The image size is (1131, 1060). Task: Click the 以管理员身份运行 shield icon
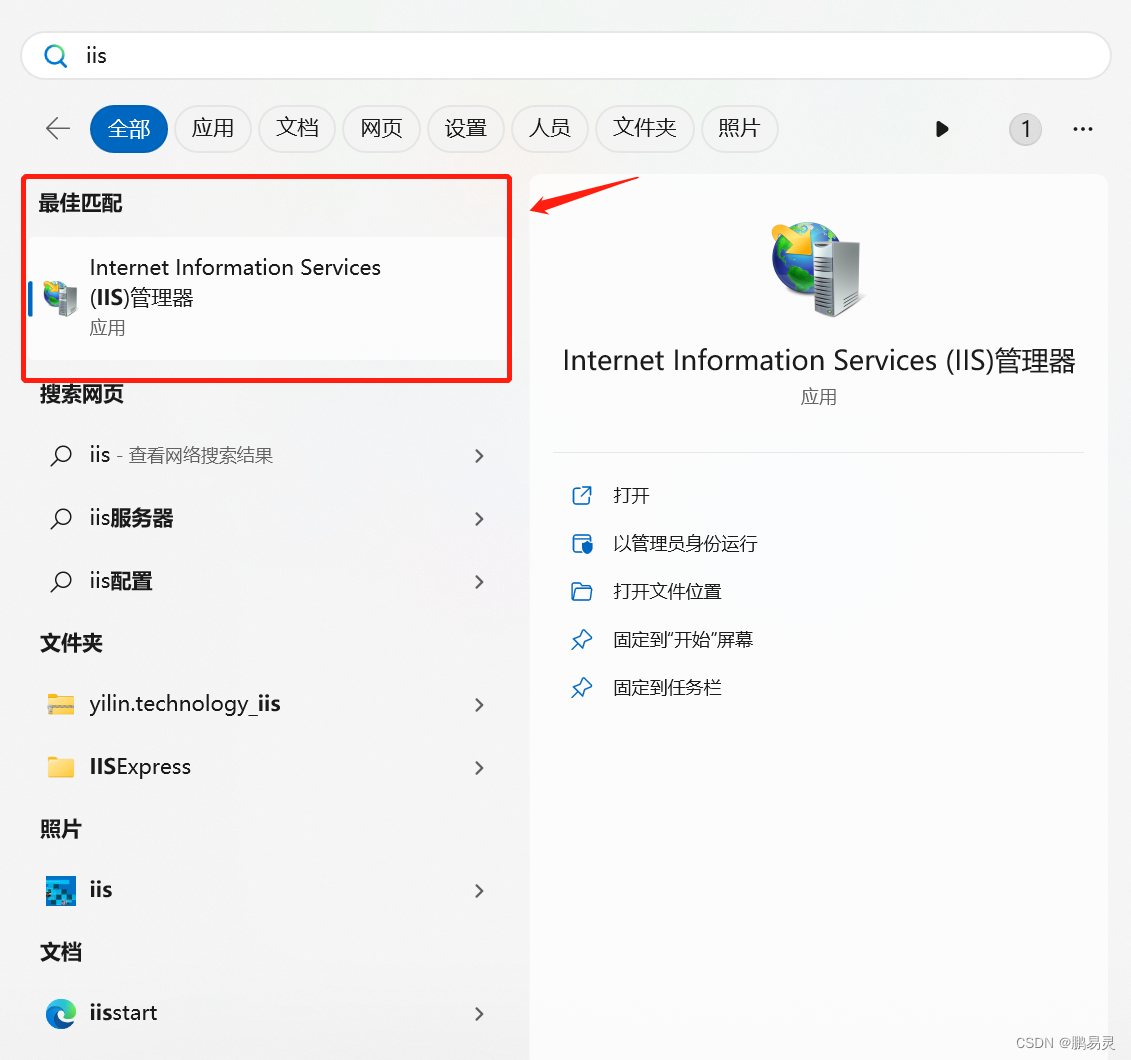[582, 543]
